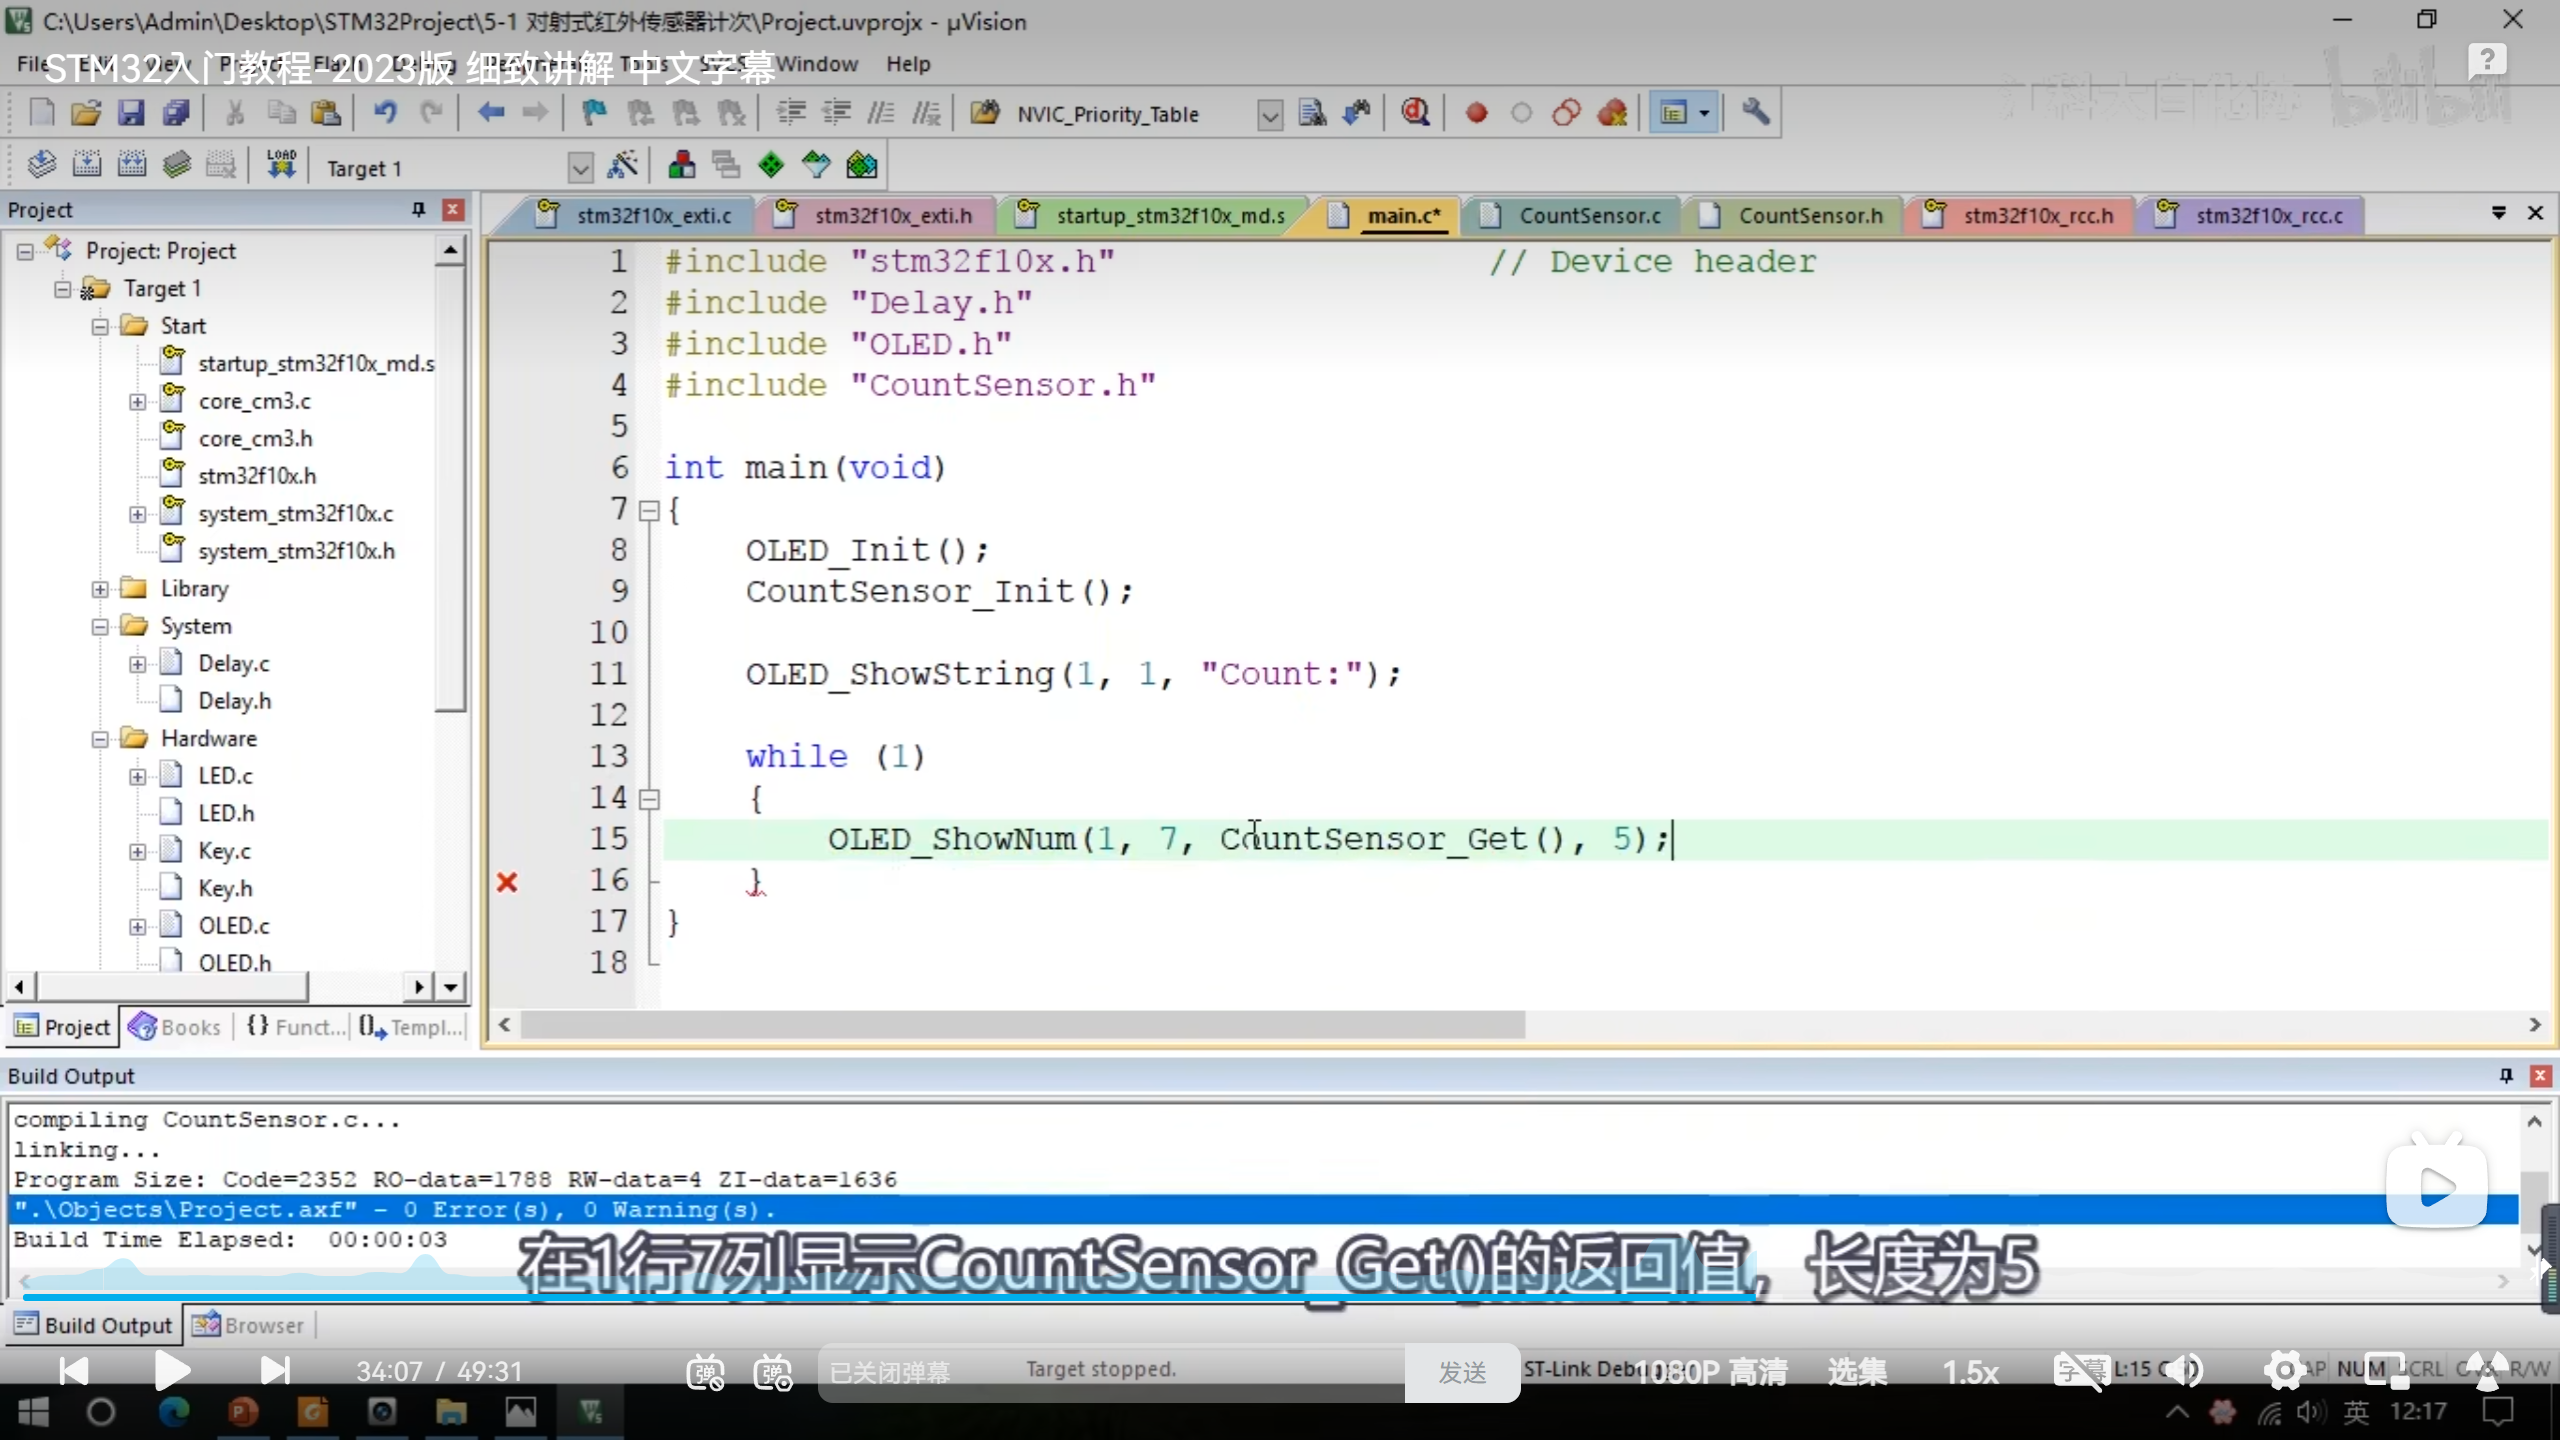Open the Target 1 dropdown
The height and width of the screenshot is (1440, 2560).
click(580, 167)
